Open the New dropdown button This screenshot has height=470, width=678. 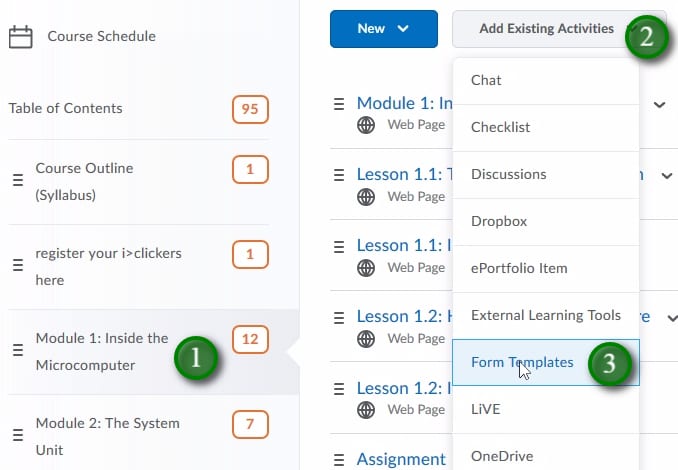click(x=384, y=29)
